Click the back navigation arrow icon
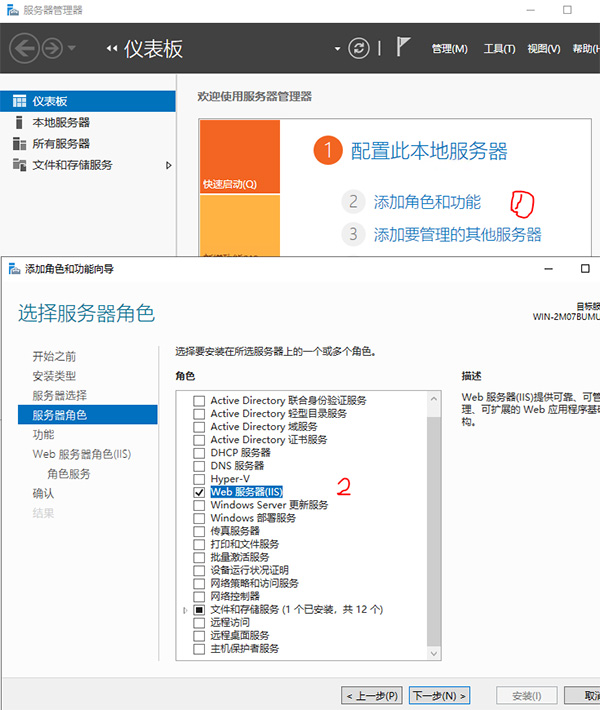The width and height of the screenshot is (600, 710). click(24, 48)
